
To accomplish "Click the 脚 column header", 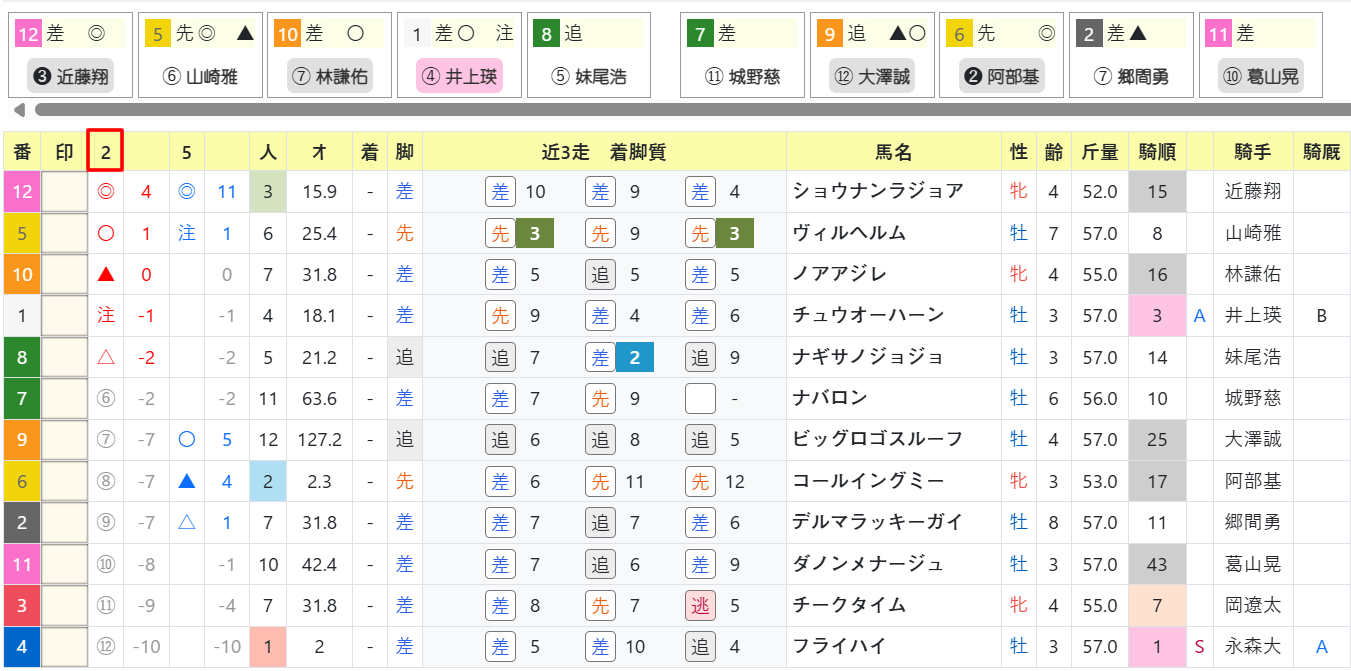I will pos(404,153).
